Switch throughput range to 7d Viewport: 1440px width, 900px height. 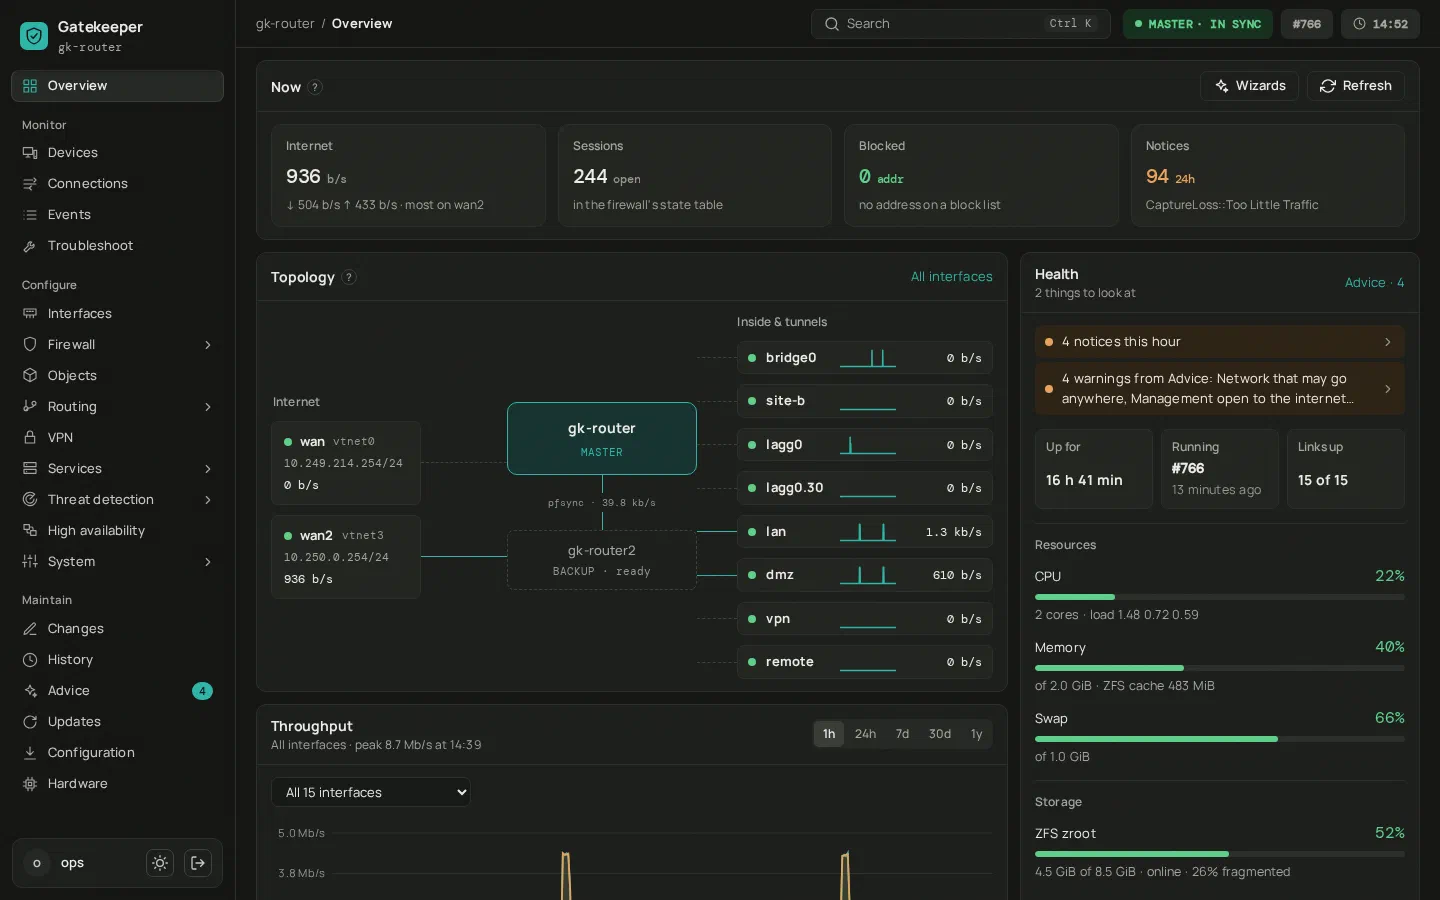pos(903,734)
